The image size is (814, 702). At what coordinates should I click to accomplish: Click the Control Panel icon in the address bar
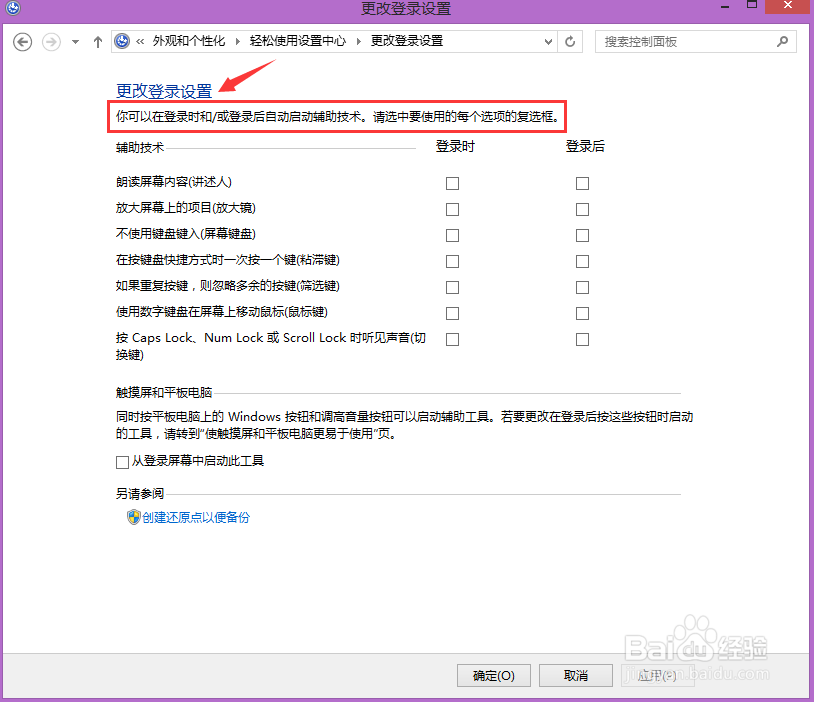point(122,41)
